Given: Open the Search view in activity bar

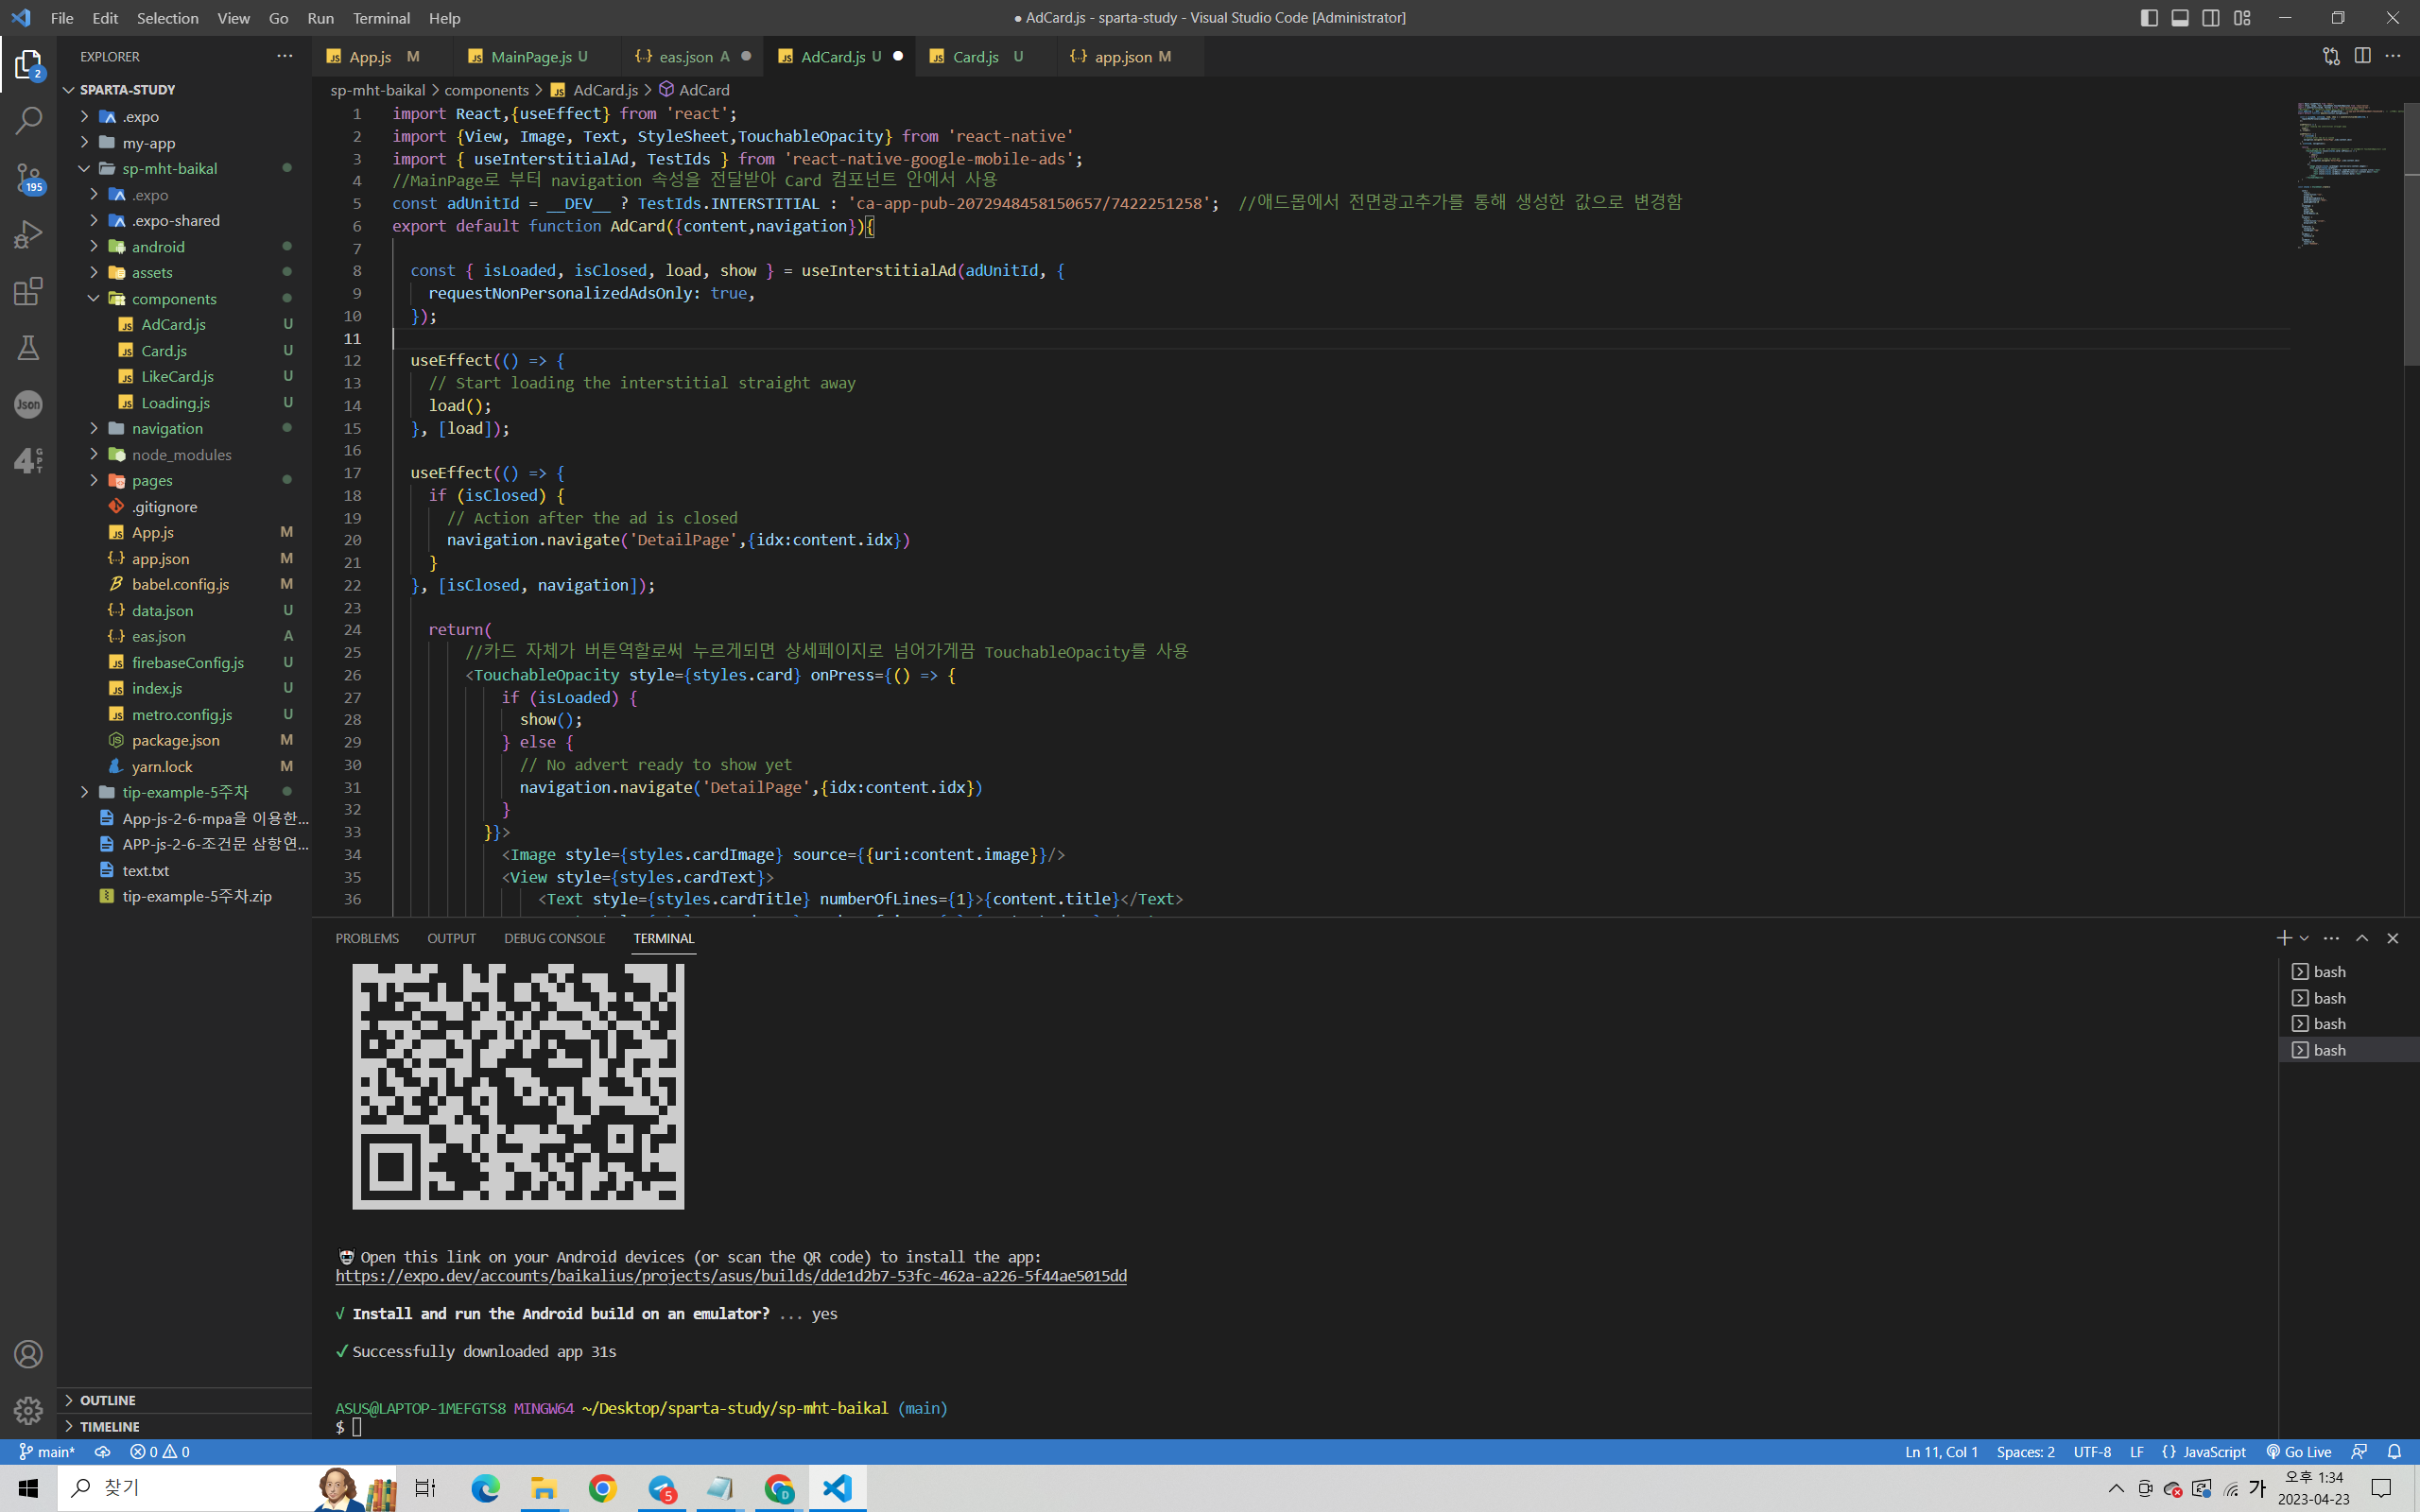Looking at the screenshot, I should [x=28, y=121].
